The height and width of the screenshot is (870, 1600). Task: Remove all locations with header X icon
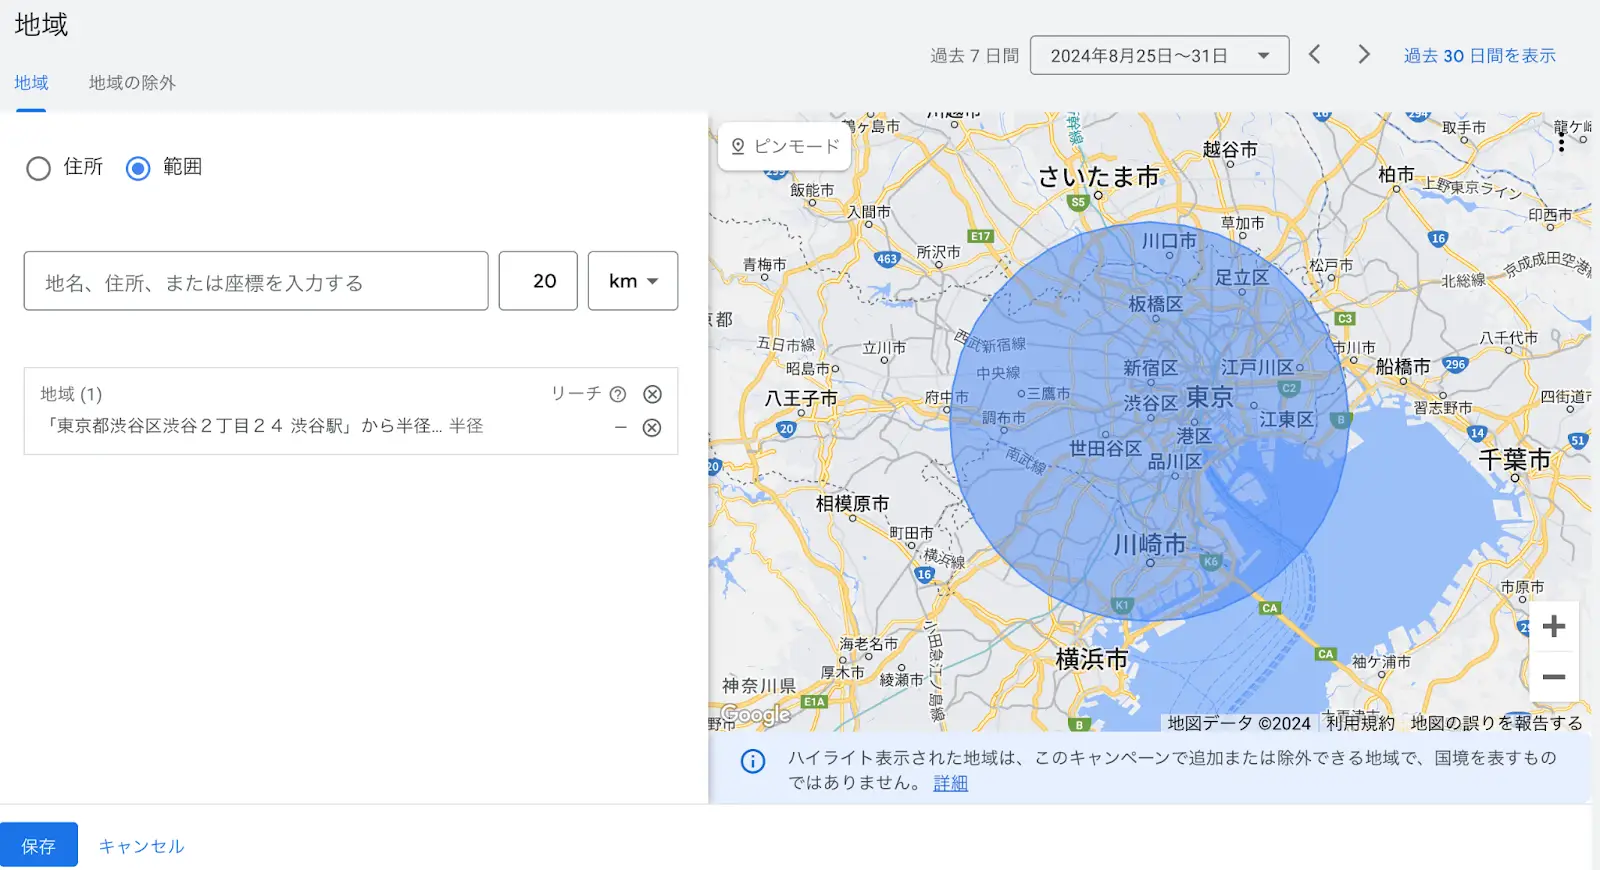(652, 394)
